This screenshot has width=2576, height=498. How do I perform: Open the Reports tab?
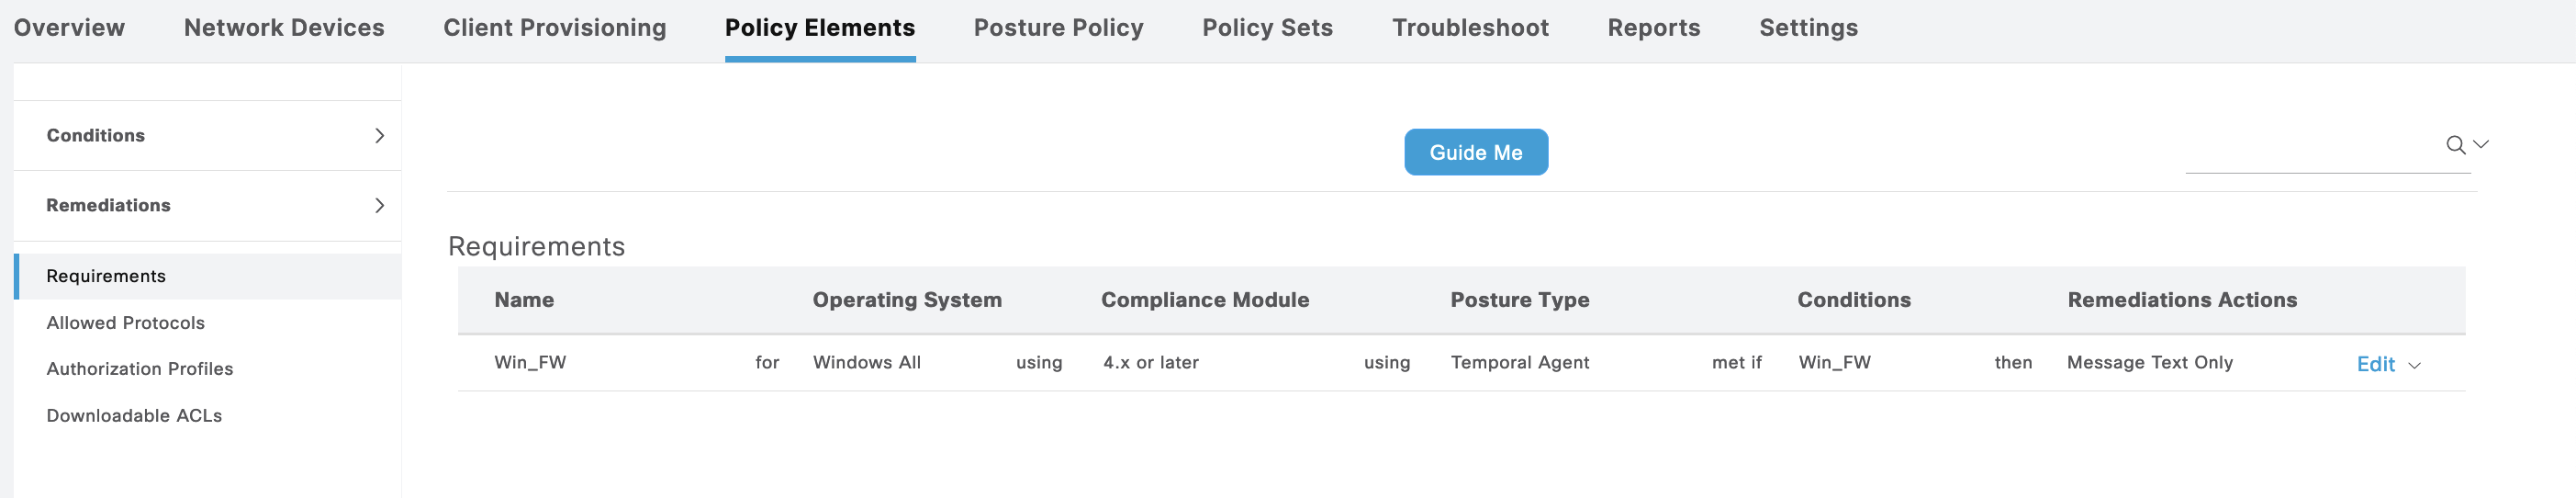[x=1653, y=28]
